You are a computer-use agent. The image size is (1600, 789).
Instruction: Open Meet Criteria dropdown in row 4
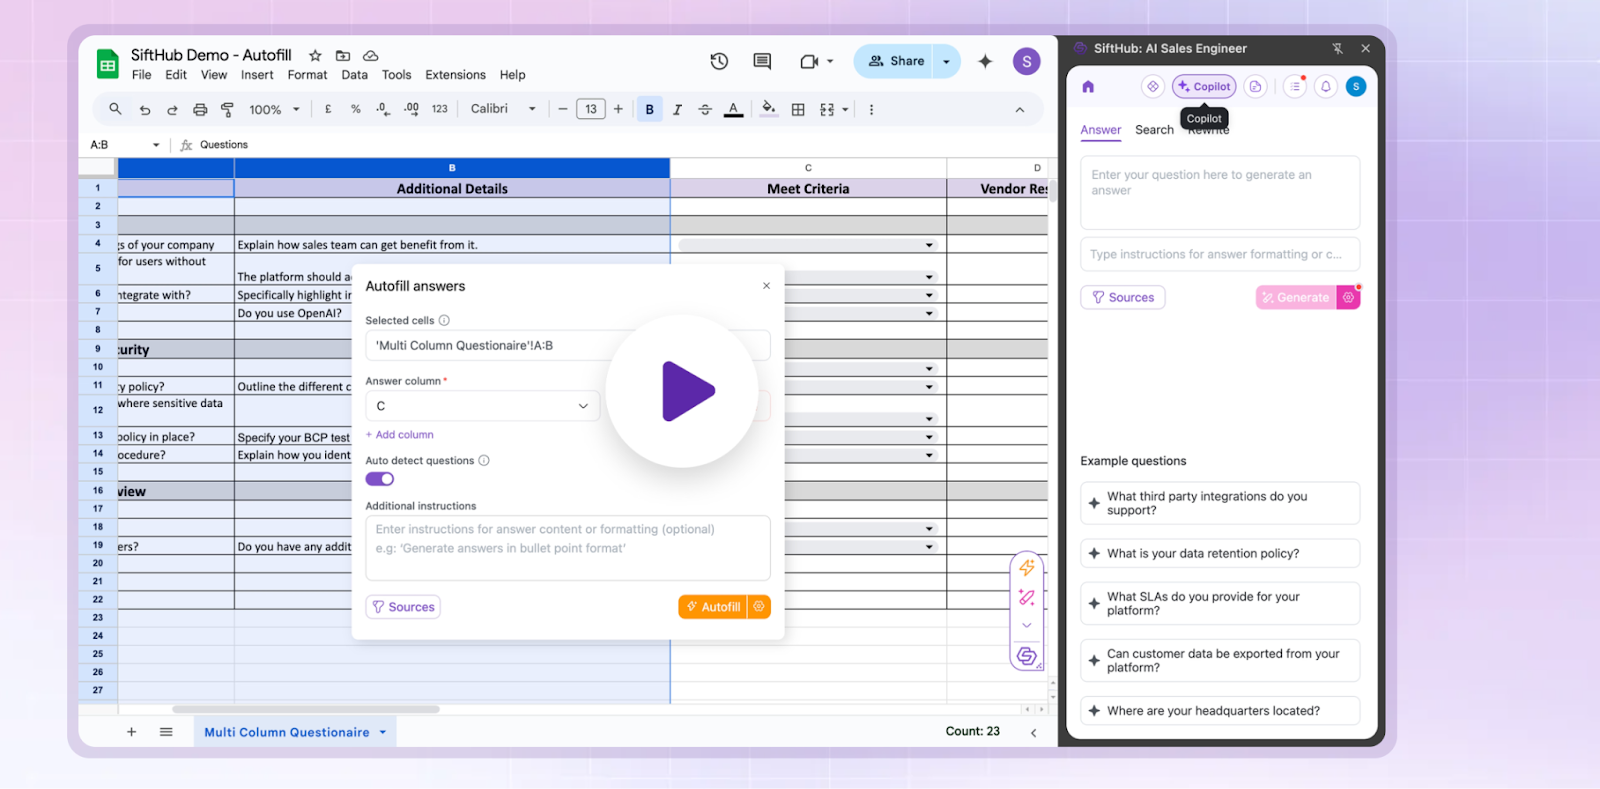(929, 245)
